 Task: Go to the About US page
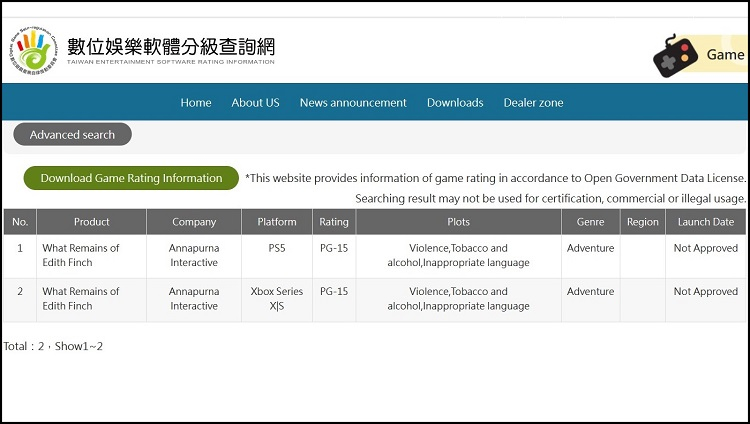tap(255, 103)
